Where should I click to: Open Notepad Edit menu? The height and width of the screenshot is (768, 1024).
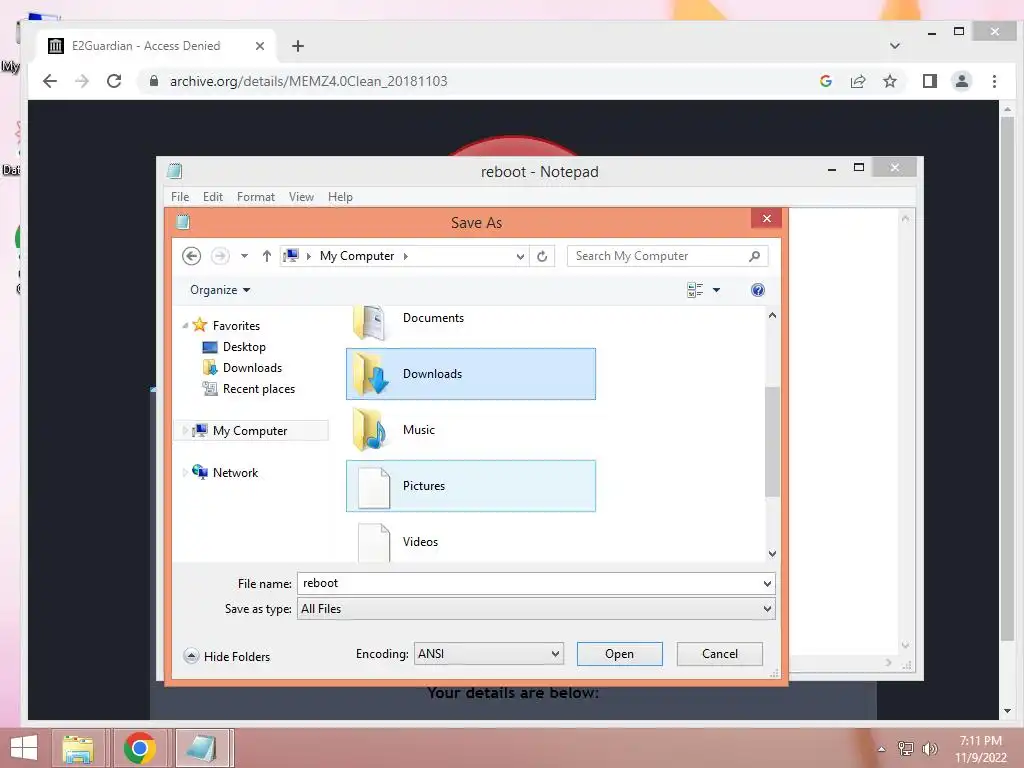(x=213, y=197)
